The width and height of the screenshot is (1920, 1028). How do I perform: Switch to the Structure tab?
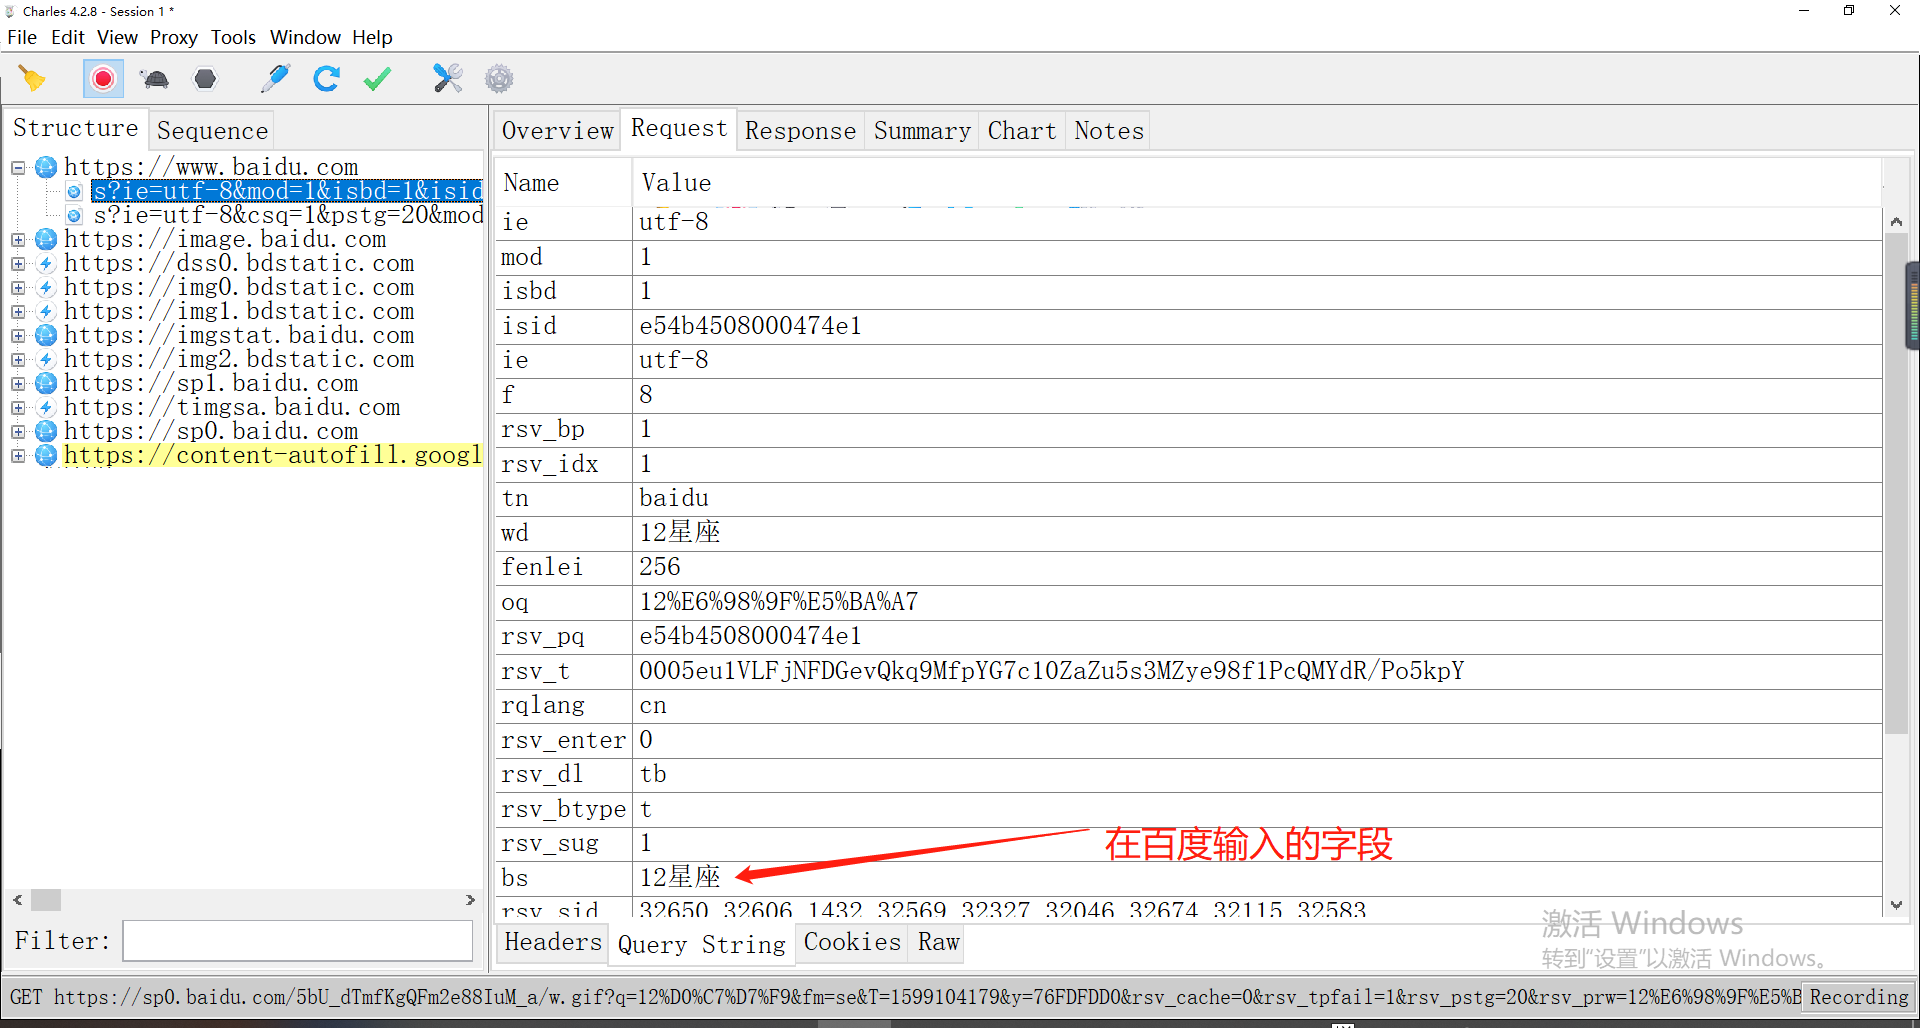(76, 129)
